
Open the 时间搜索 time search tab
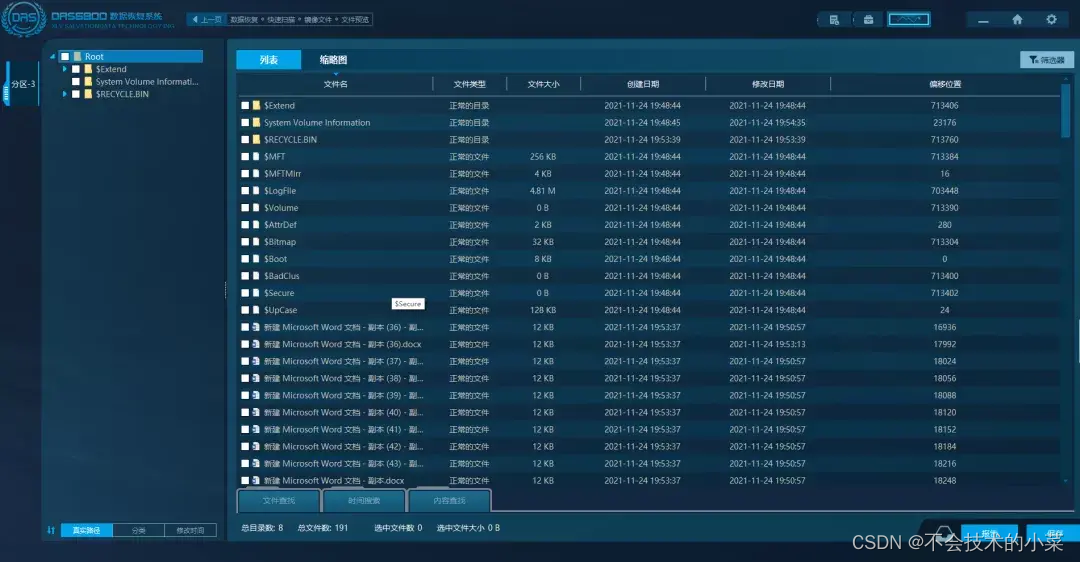(x=364, y=501)
